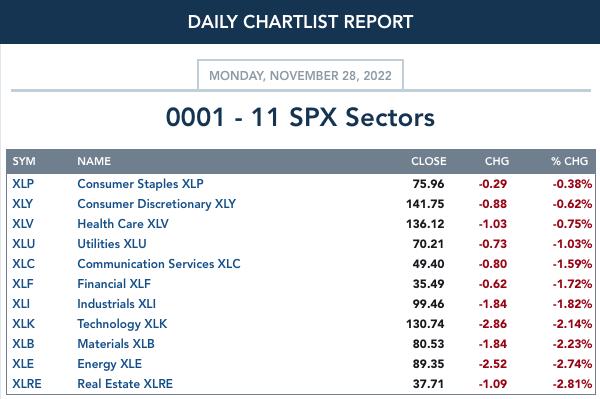The height and width of the screenshot is (399, 600).
Task: Click the XLY symbol link
Action: [x=23, y=204]
